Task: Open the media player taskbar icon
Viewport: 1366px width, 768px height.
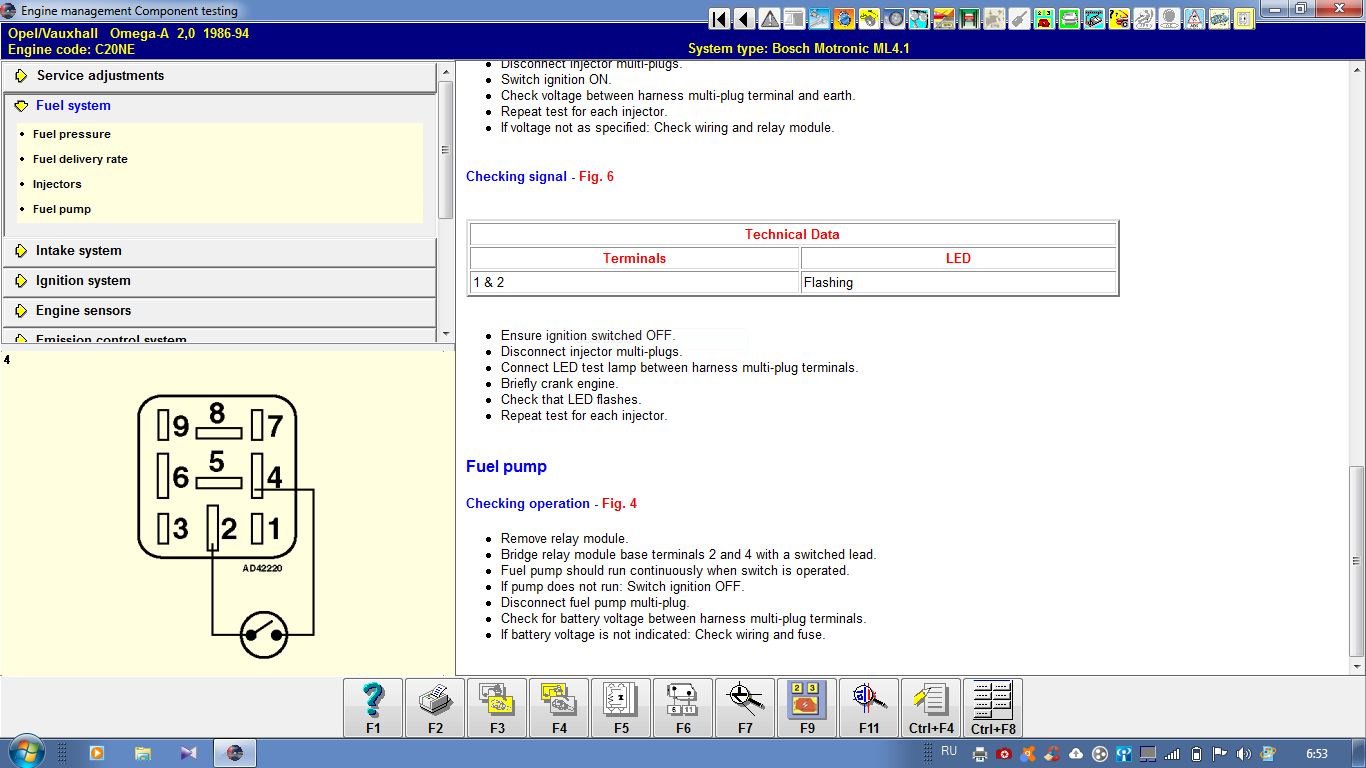Action: (x=97, y=753)
